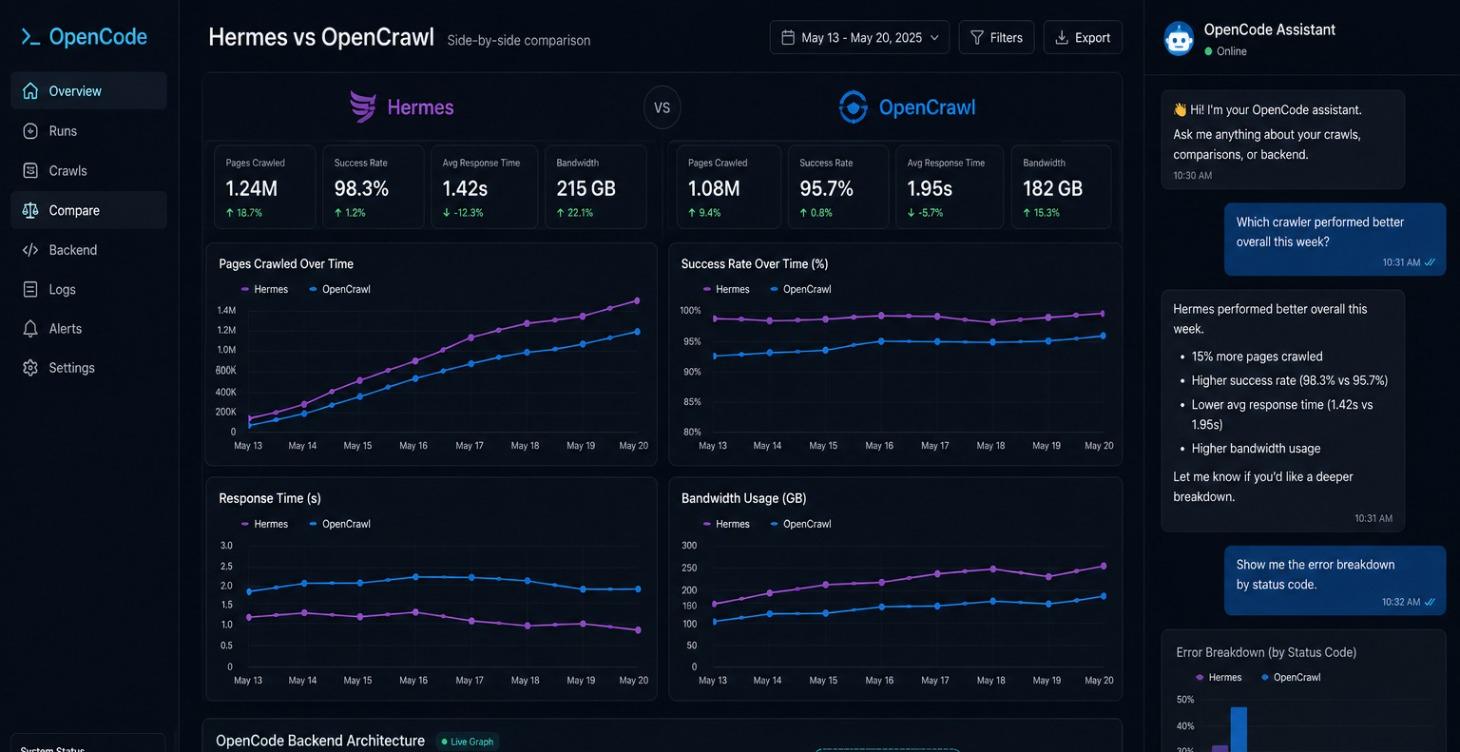Open the Alerts menu entry
This screenshot has height=752, width=1460.
[x=89, y=328]
